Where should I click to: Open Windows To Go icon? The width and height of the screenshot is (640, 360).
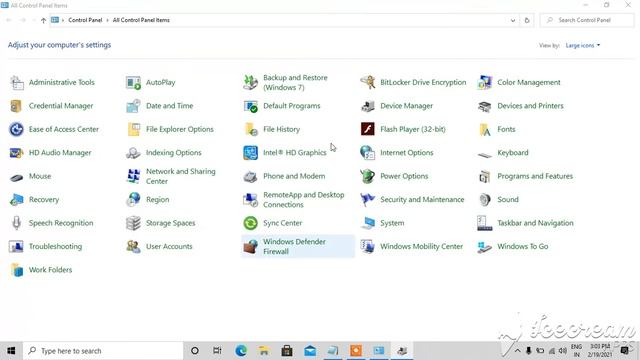(484, 247)
